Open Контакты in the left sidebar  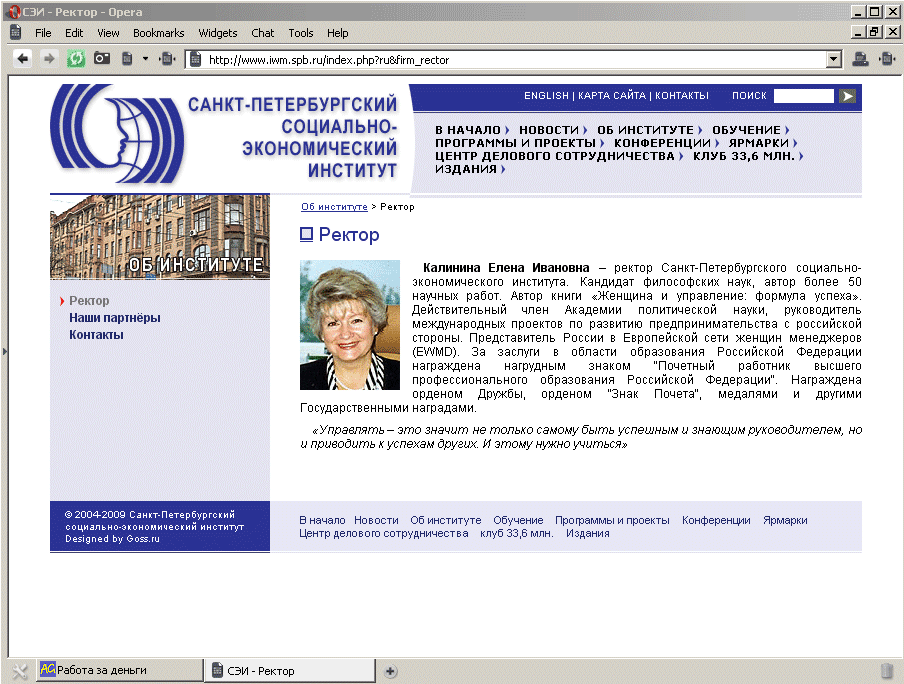click(96, 335)
